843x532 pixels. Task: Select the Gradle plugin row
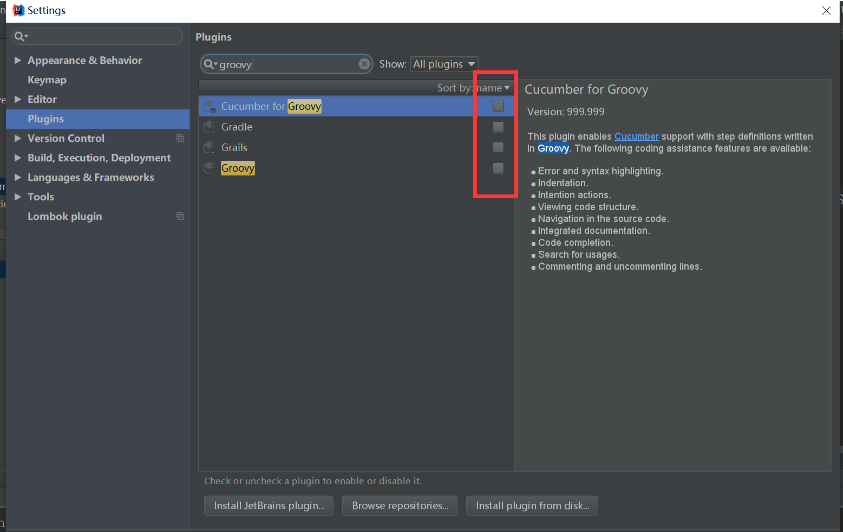click(x=356, y=127)
